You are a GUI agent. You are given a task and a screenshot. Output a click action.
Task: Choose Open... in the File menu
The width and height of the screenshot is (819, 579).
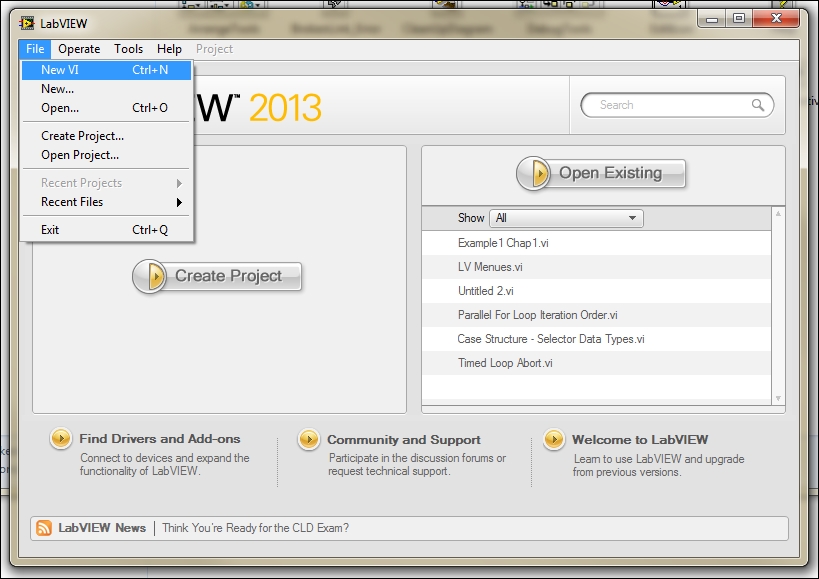coord(106,108)
